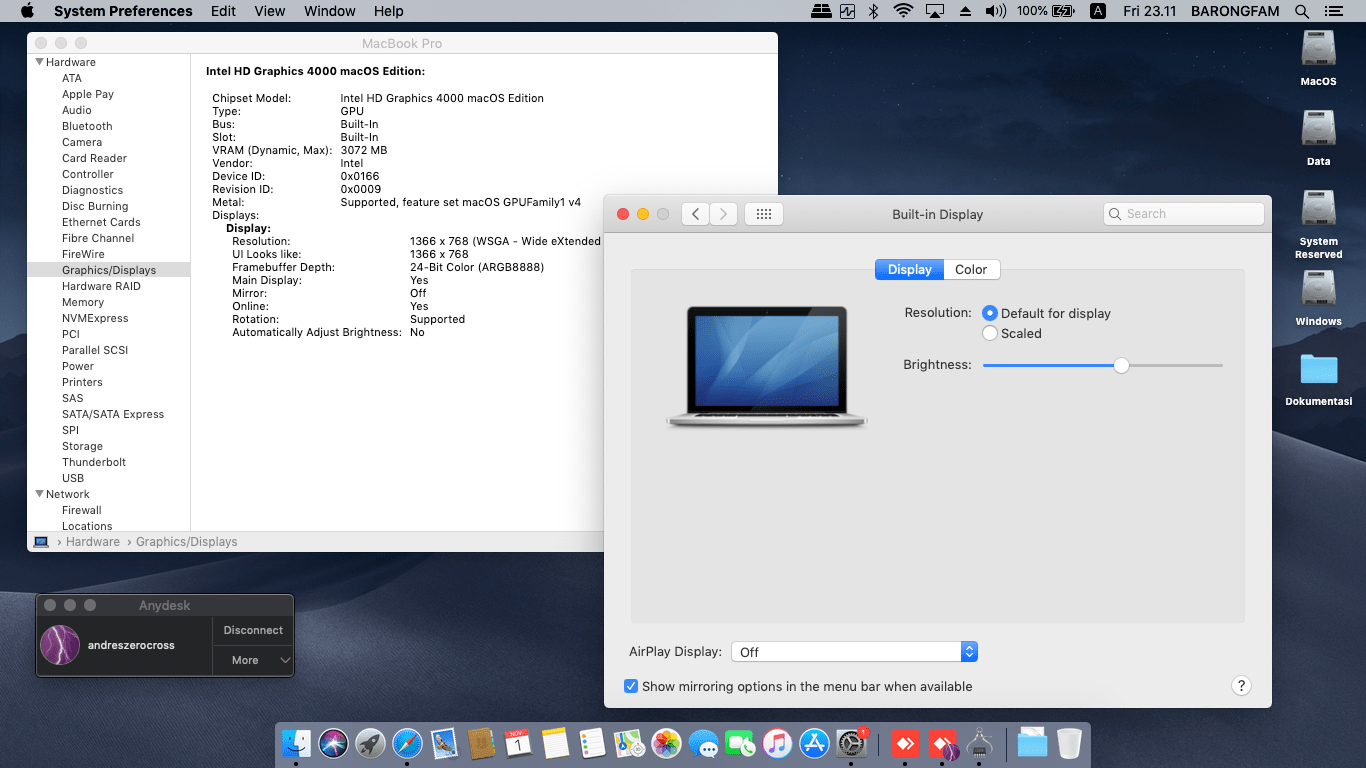Open Window menu
Screen dimensions: 1366x768
pyautogui.click(x=330, y=11)
